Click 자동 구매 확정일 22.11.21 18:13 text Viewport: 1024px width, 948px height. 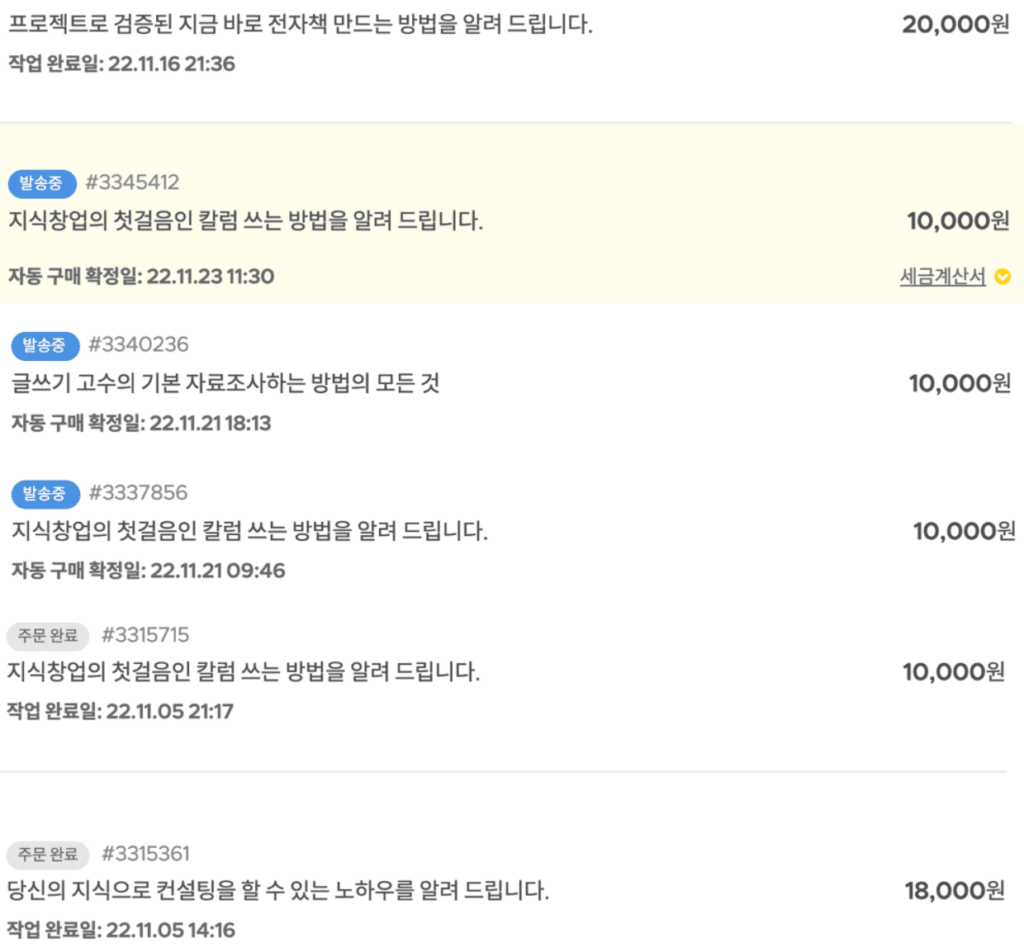[141, 424]
